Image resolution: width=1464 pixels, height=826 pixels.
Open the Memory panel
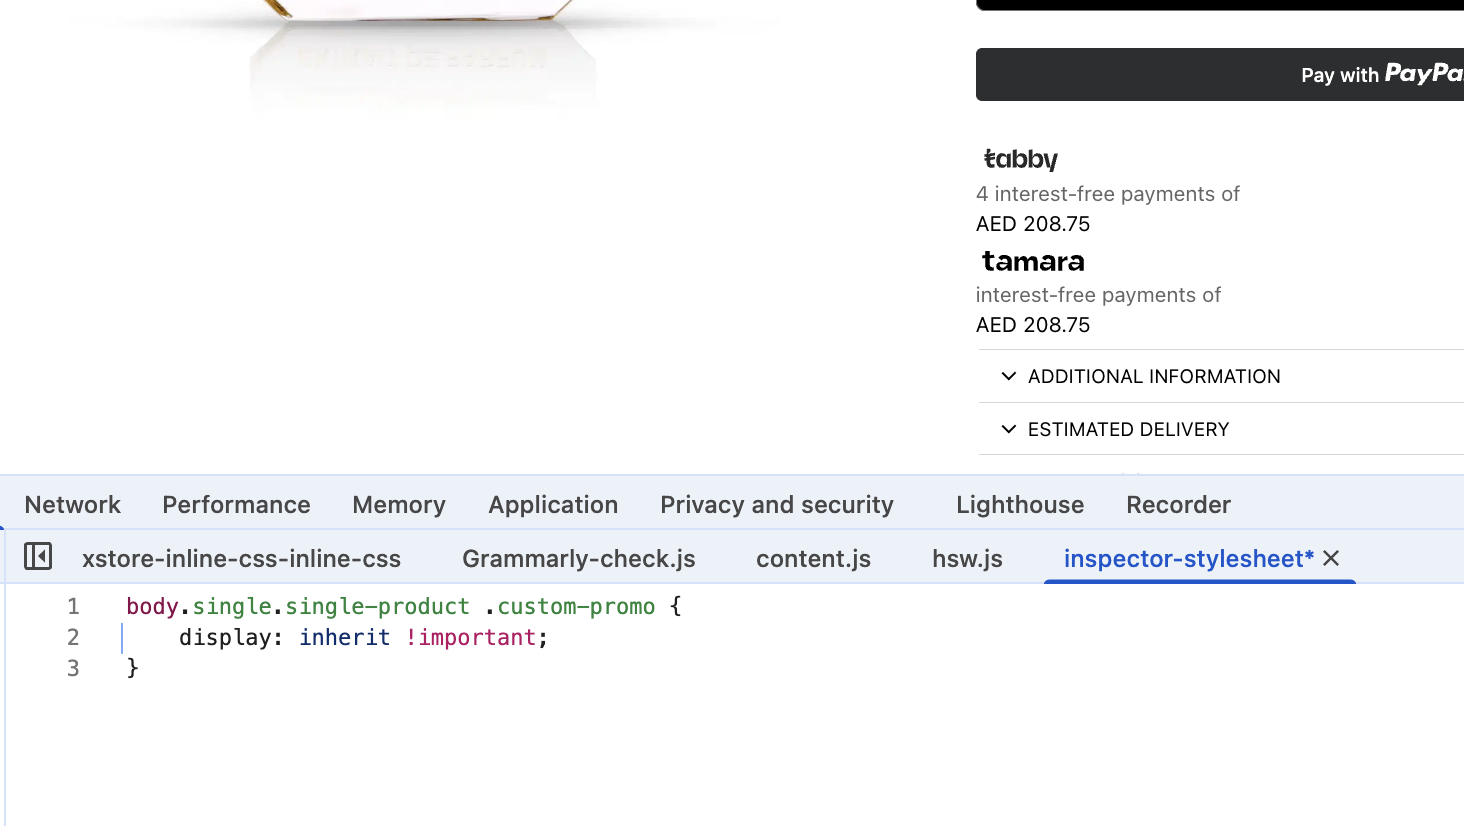[399, 505]
